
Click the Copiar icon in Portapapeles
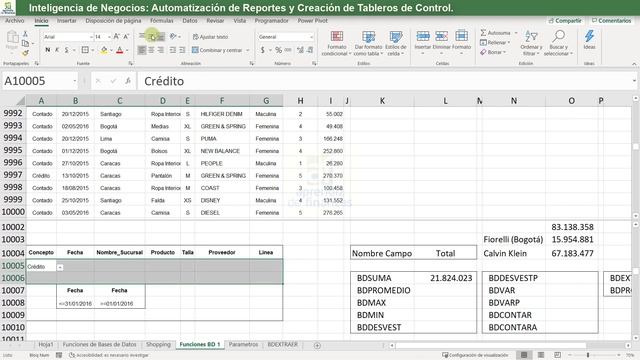25,43
